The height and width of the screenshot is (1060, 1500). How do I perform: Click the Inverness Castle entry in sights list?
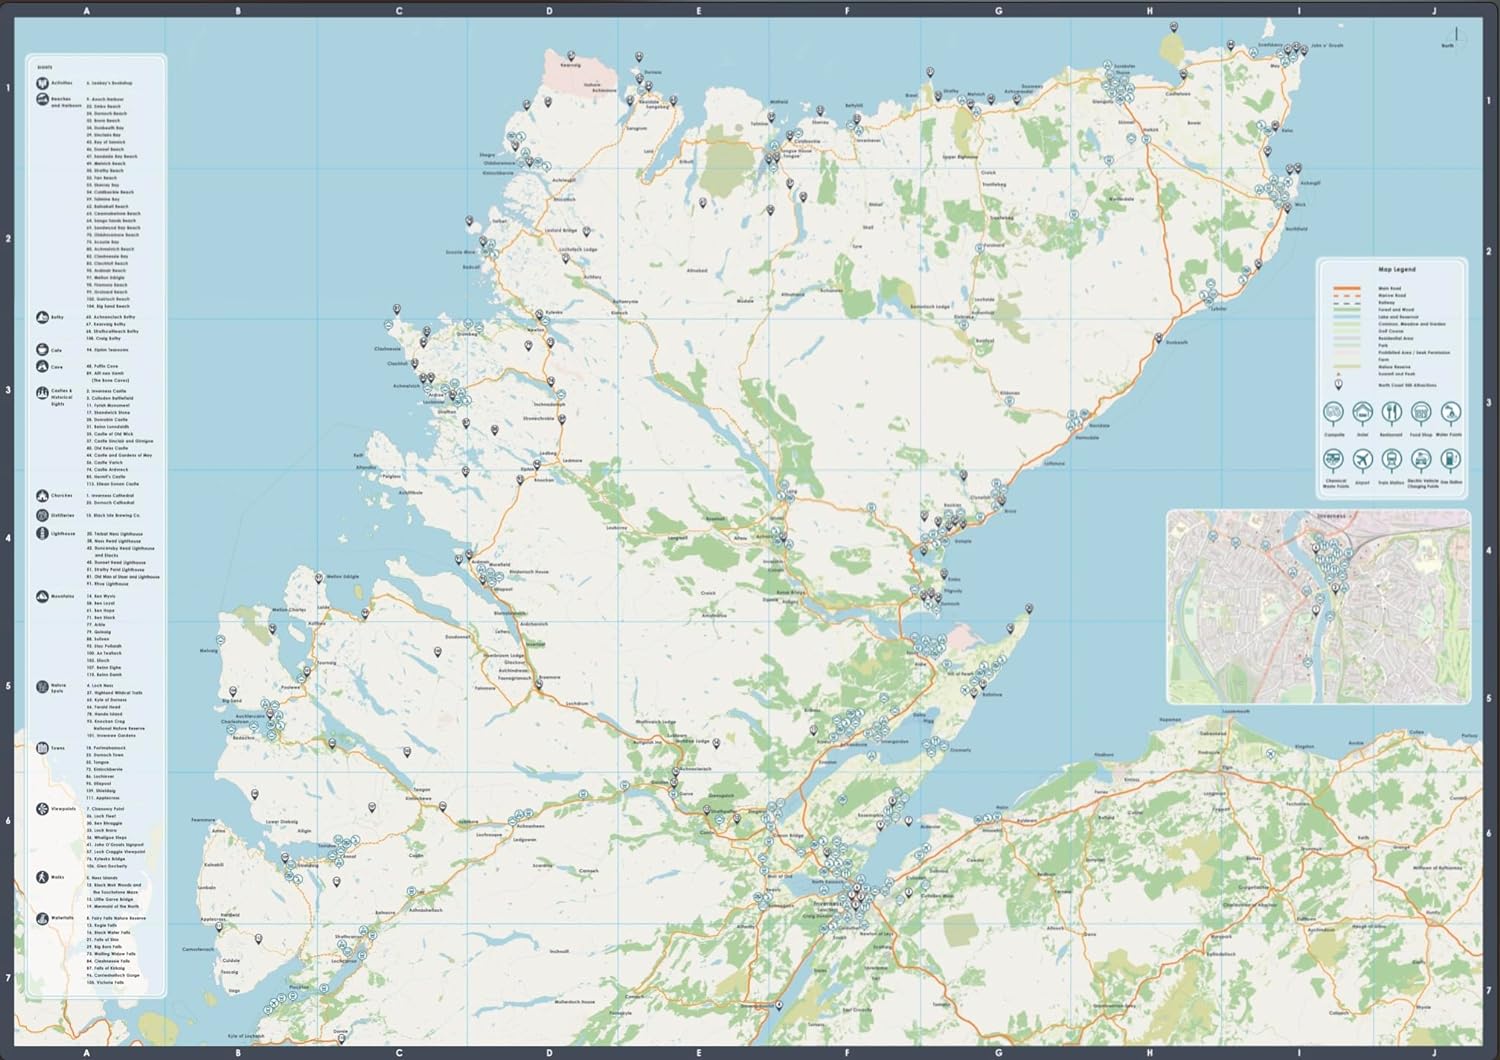pos(107,391)
